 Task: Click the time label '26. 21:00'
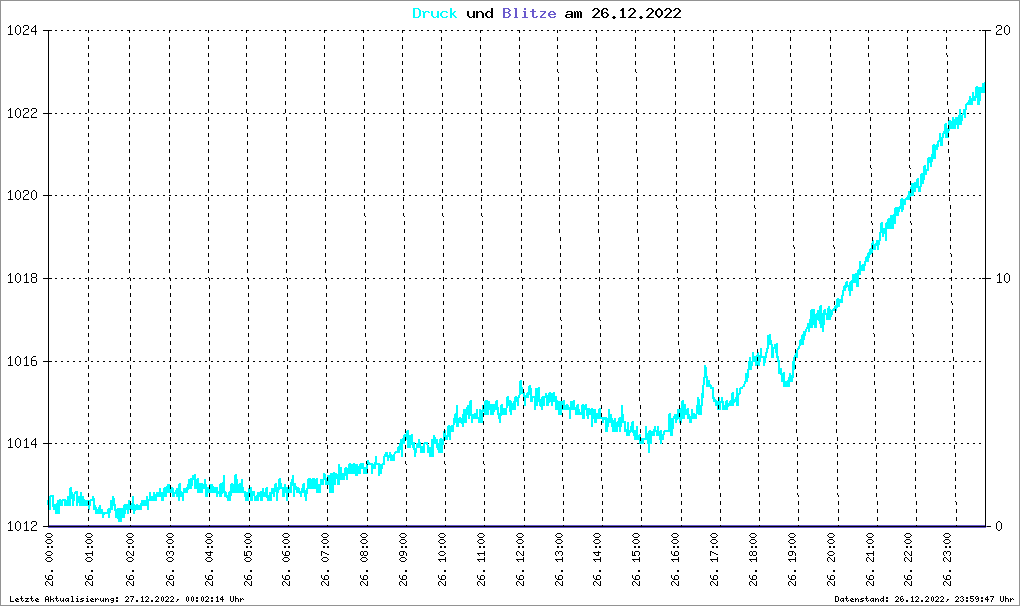[870, 559]
